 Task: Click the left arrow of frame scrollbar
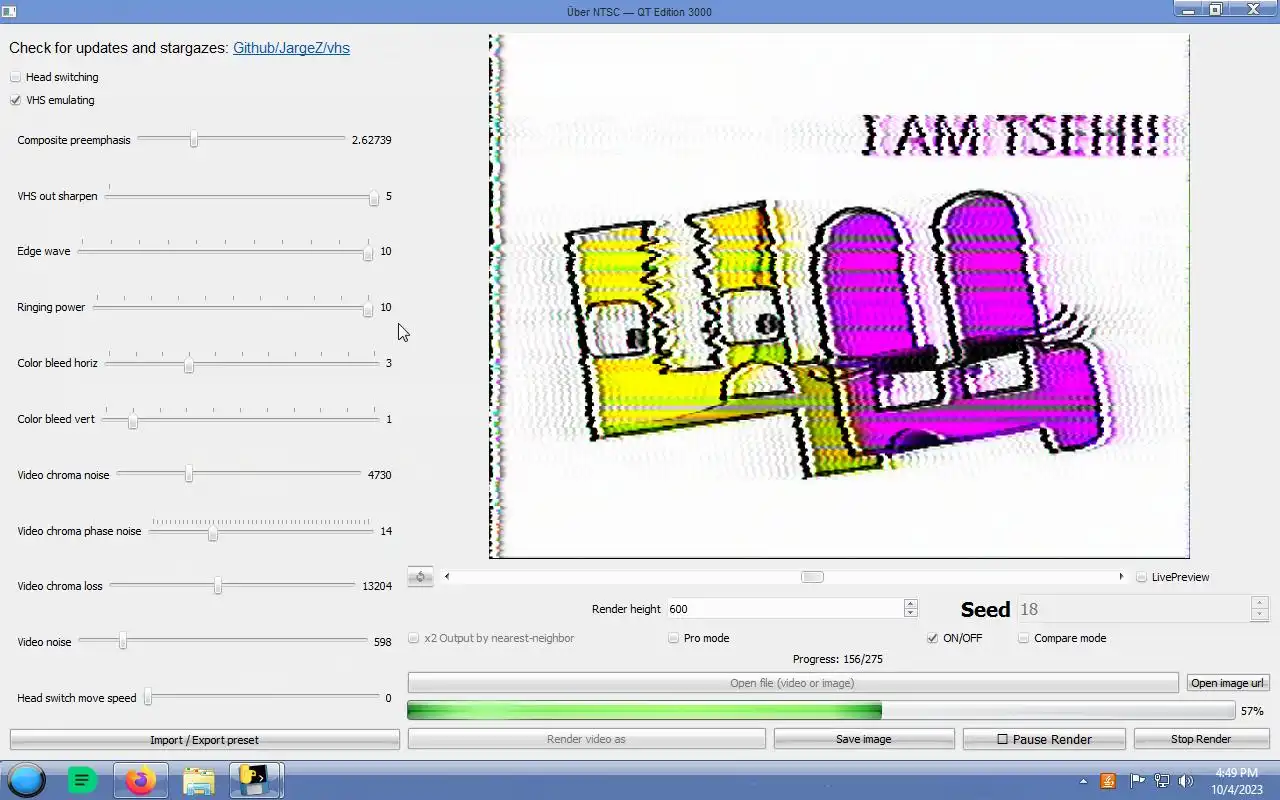tap(447, 577)
